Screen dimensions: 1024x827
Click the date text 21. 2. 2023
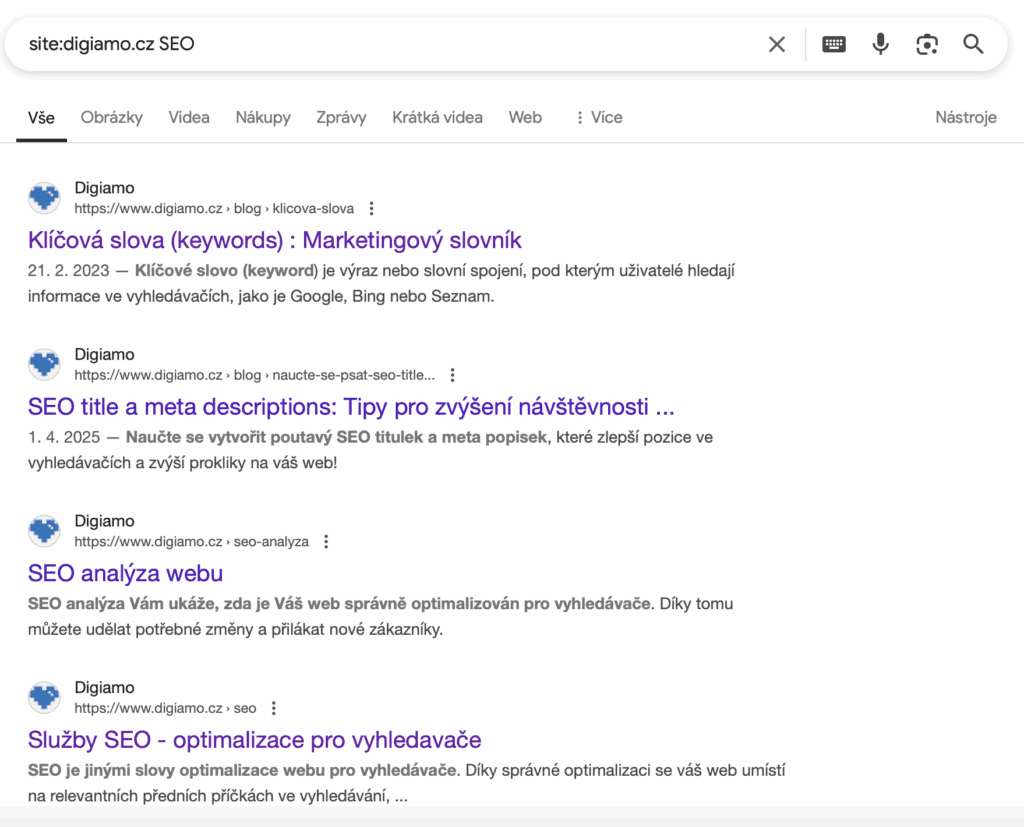[68, 270]
